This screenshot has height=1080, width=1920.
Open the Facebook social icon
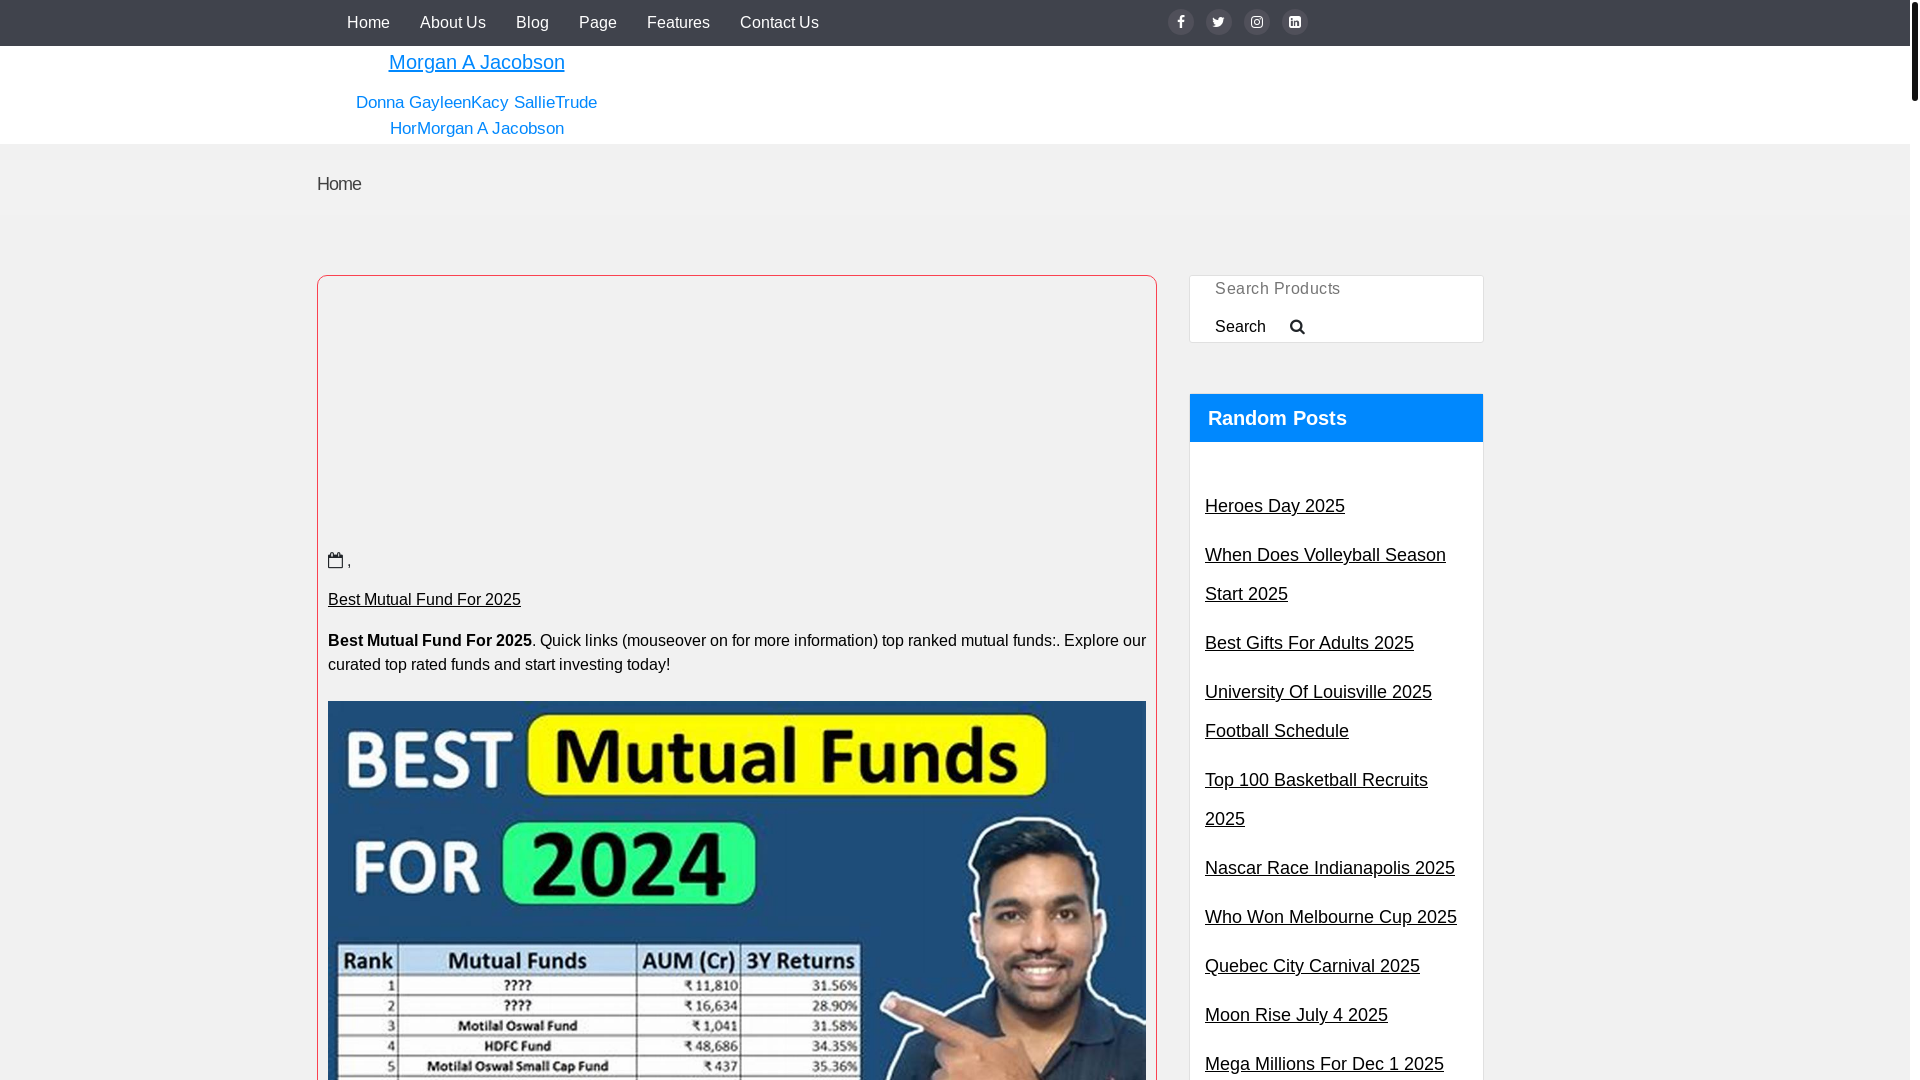1180,22
